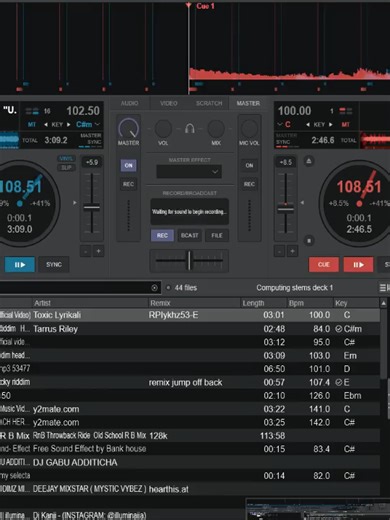Toggle REC button under master ON

128,184
